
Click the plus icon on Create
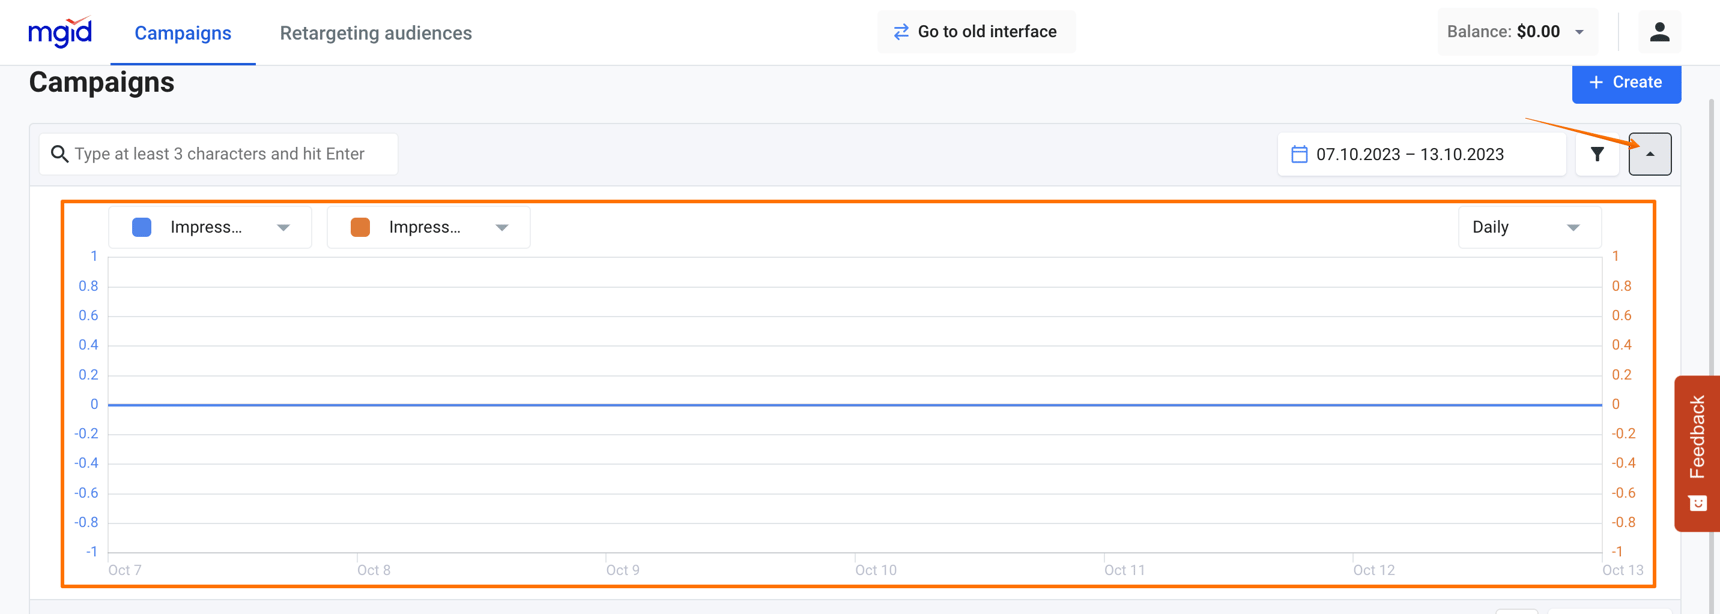1596,82
